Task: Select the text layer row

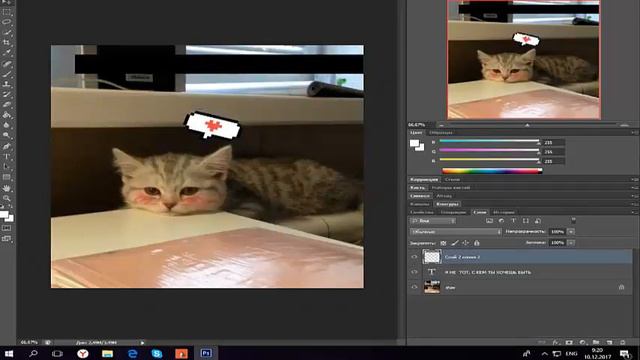Action: [520, 272]
